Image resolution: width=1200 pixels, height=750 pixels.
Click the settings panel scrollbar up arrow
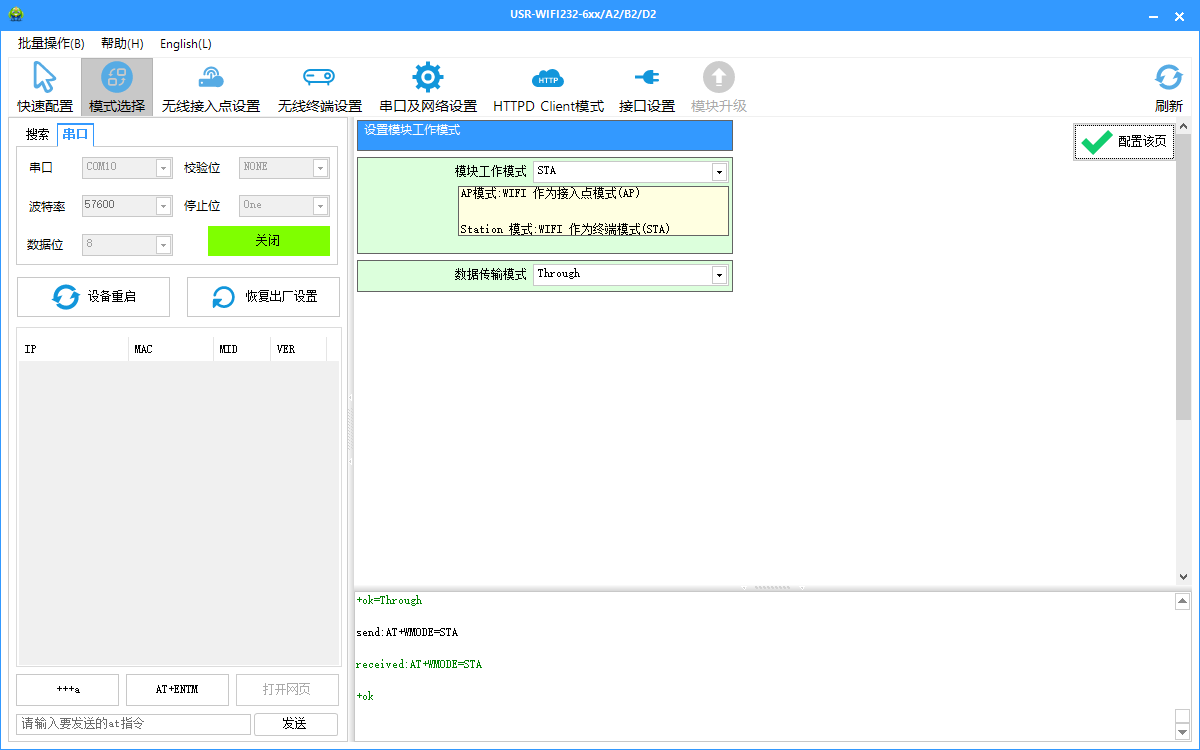[x=1184, y=126]
